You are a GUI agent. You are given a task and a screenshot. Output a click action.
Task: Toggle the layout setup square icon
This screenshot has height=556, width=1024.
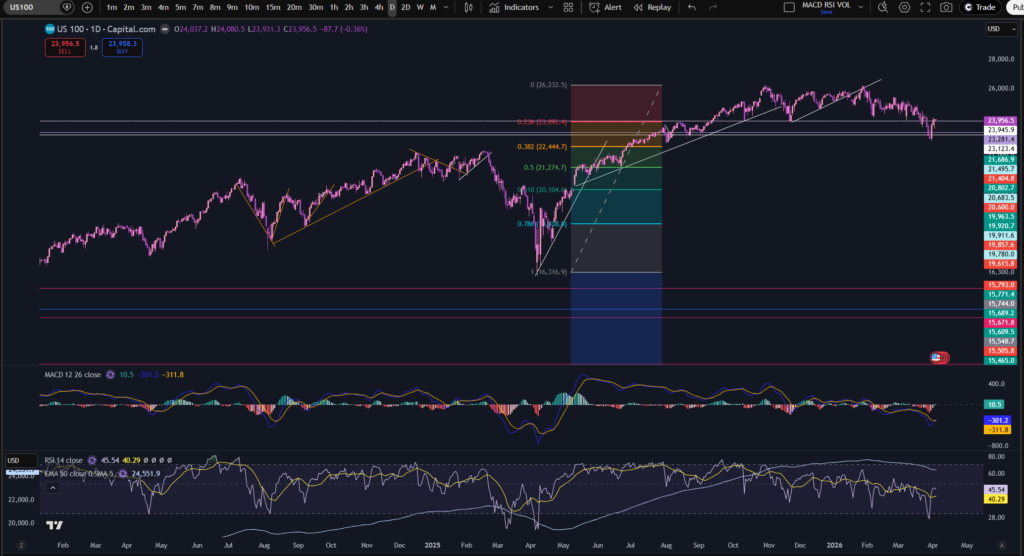pyautogui.click(x=789, y=7)
